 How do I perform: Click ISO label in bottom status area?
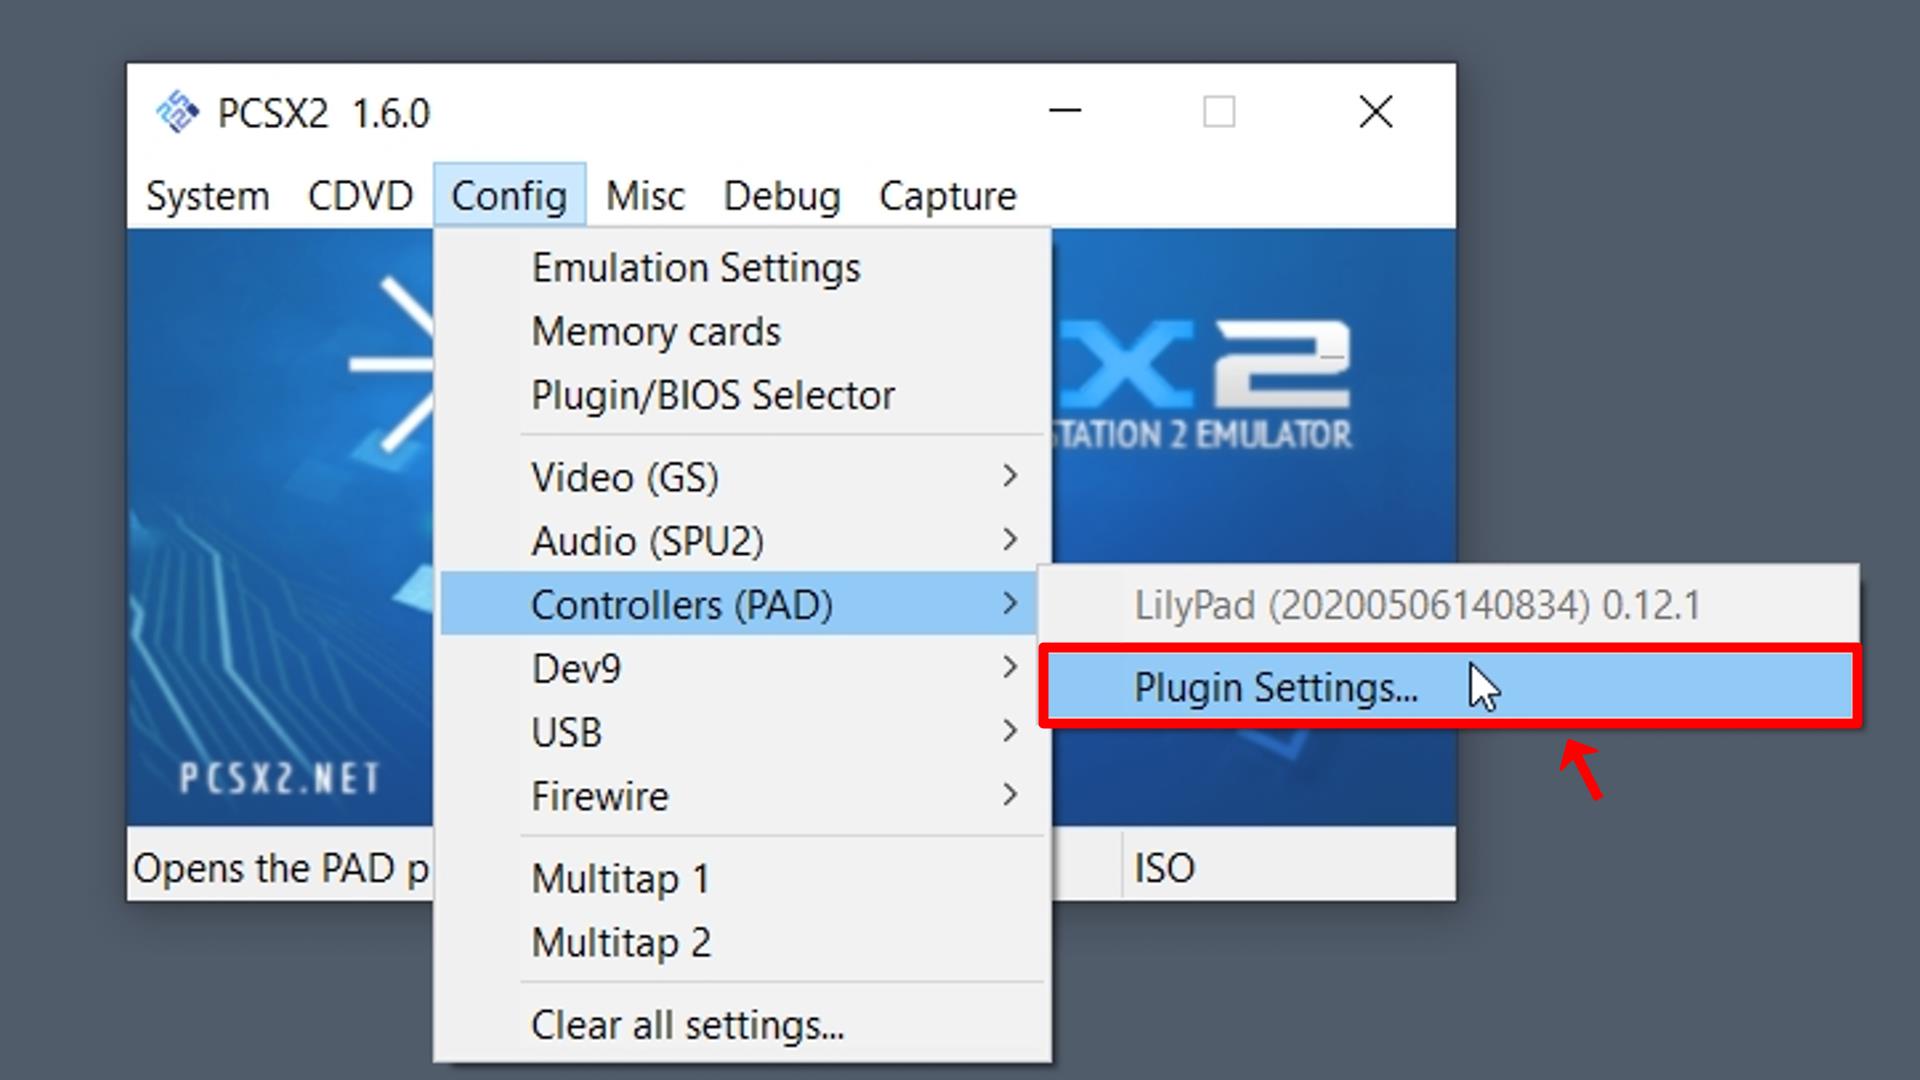point(1164,866)
